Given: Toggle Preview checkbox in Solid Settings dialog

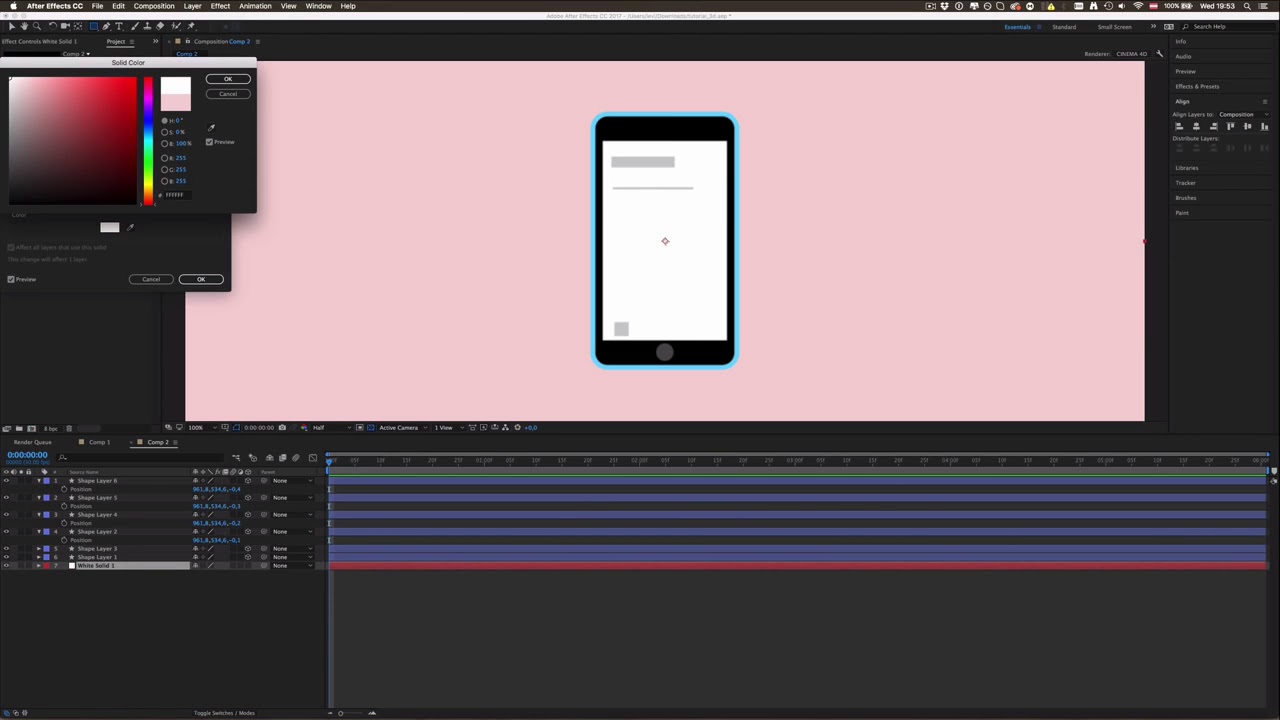Looking at the screenshot, I should pos(11,279).
